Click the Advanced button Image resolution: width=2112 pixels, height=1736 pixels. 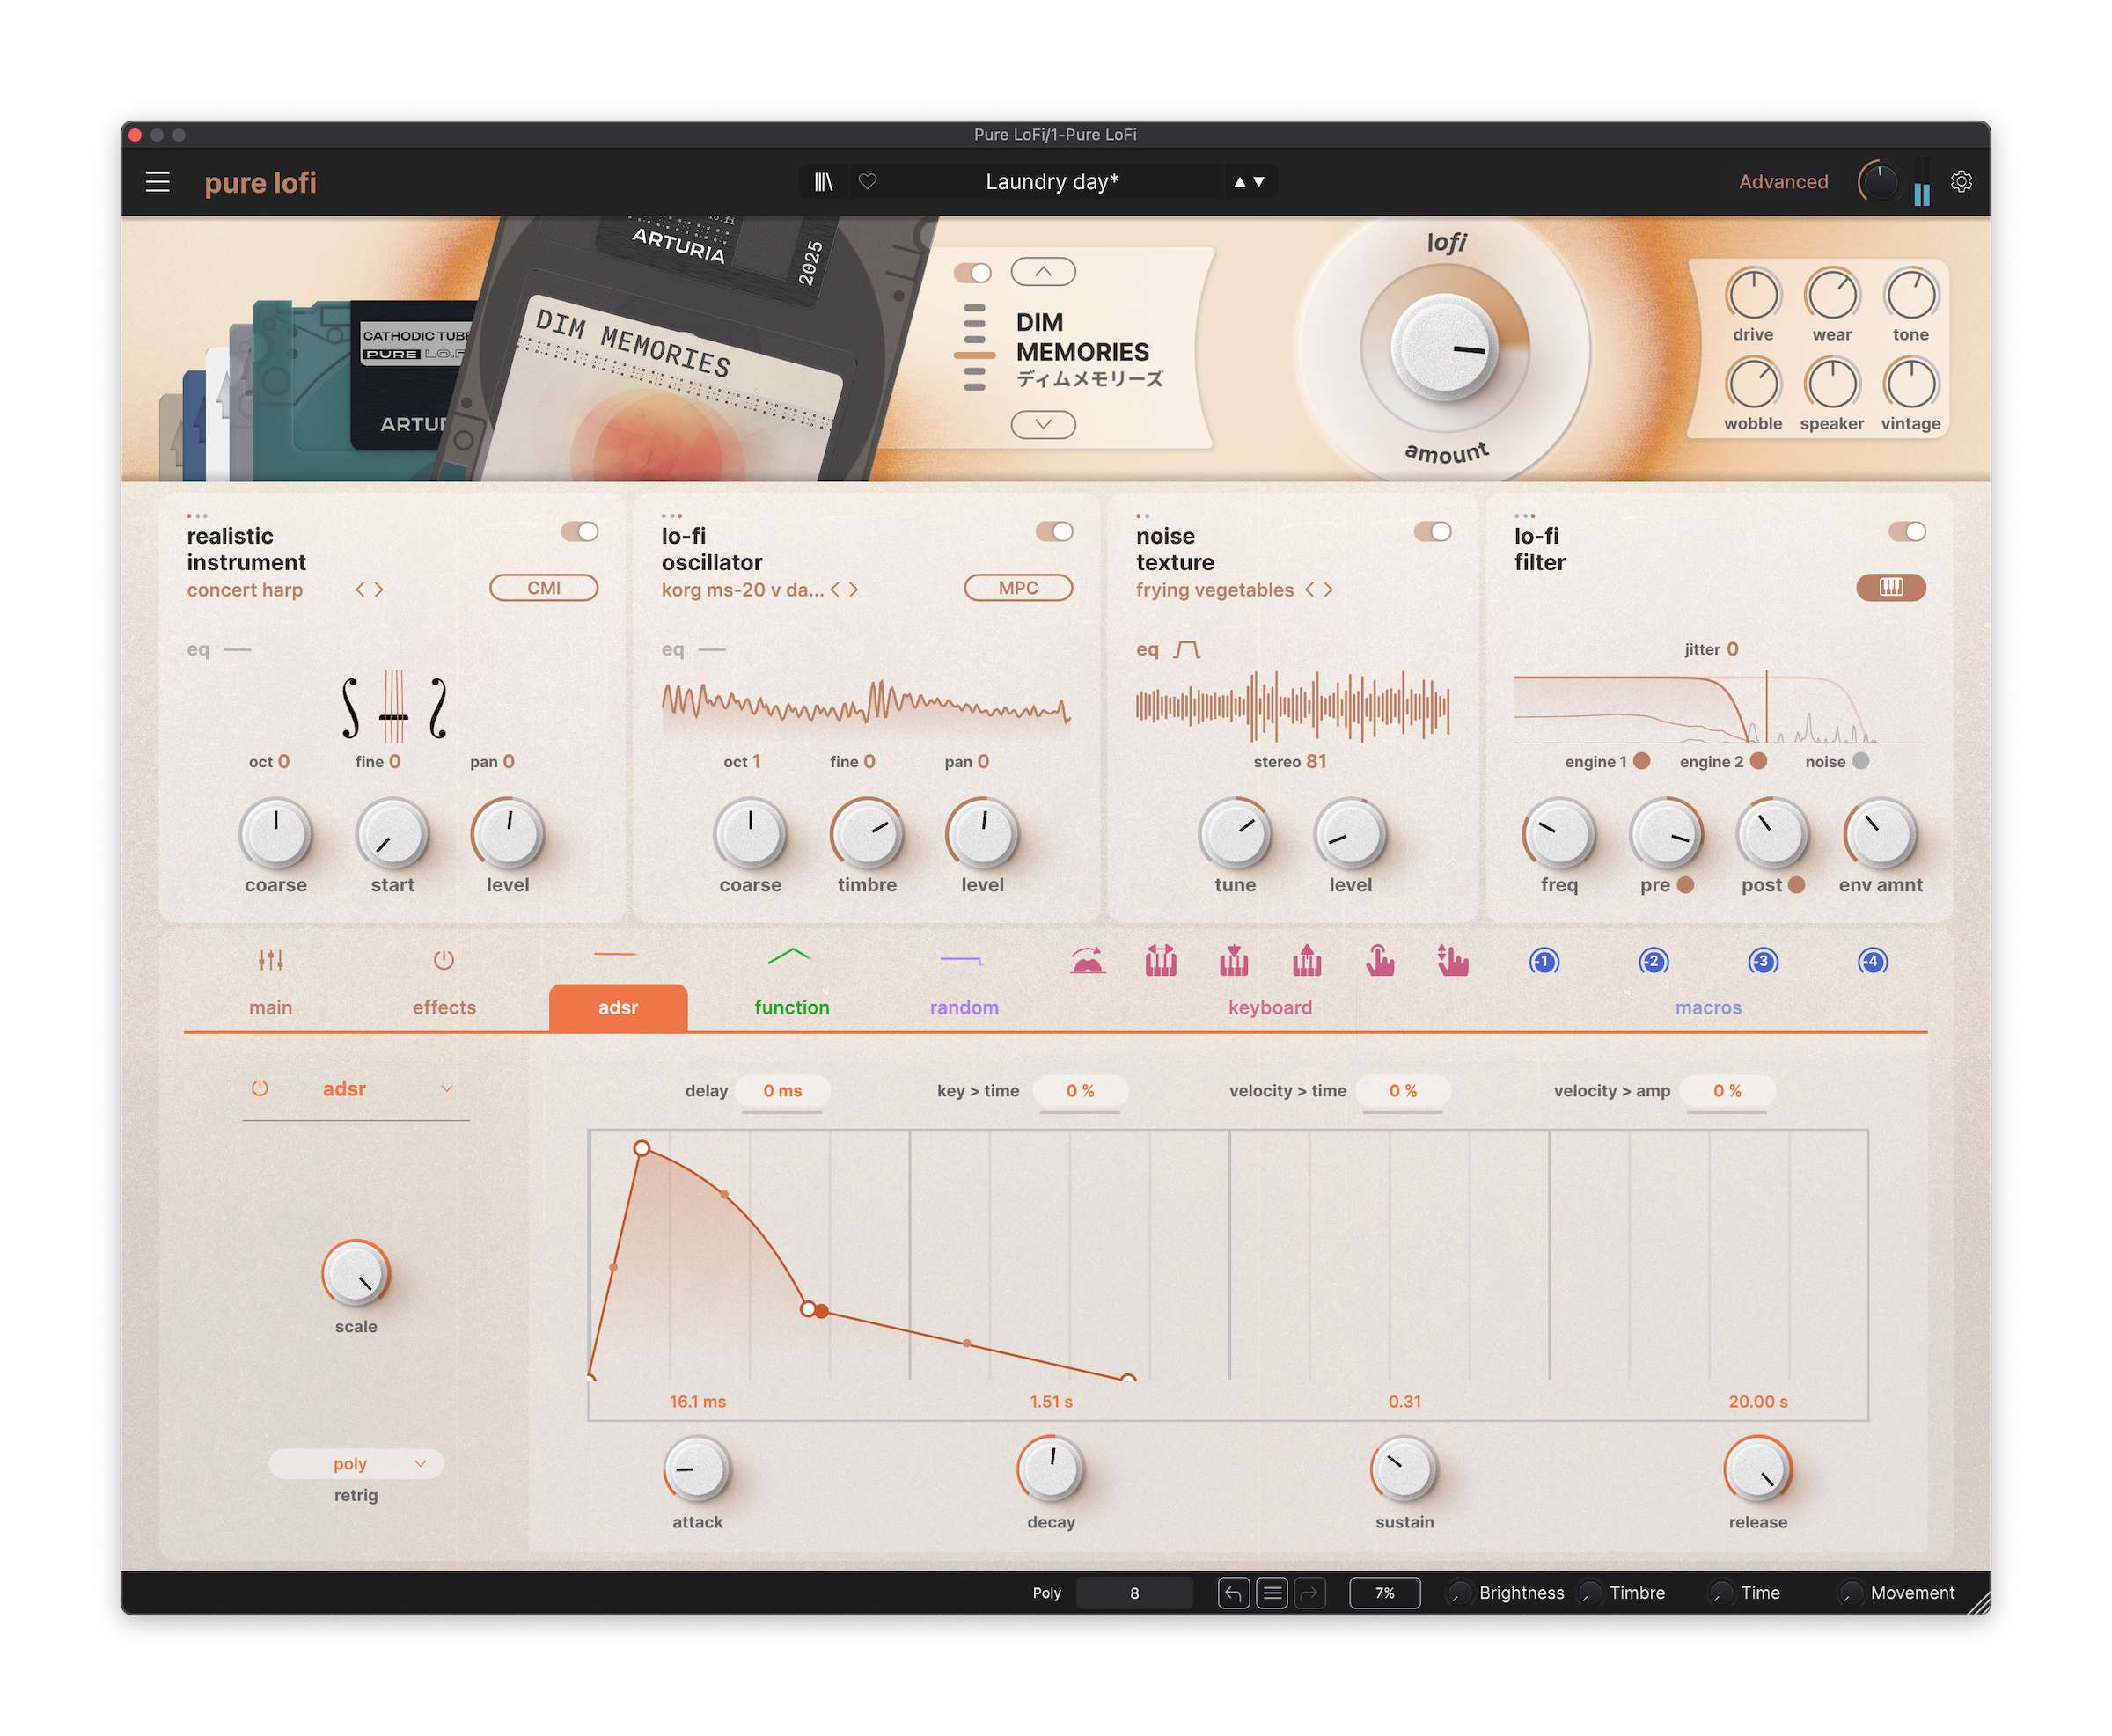pos(1782,182)
